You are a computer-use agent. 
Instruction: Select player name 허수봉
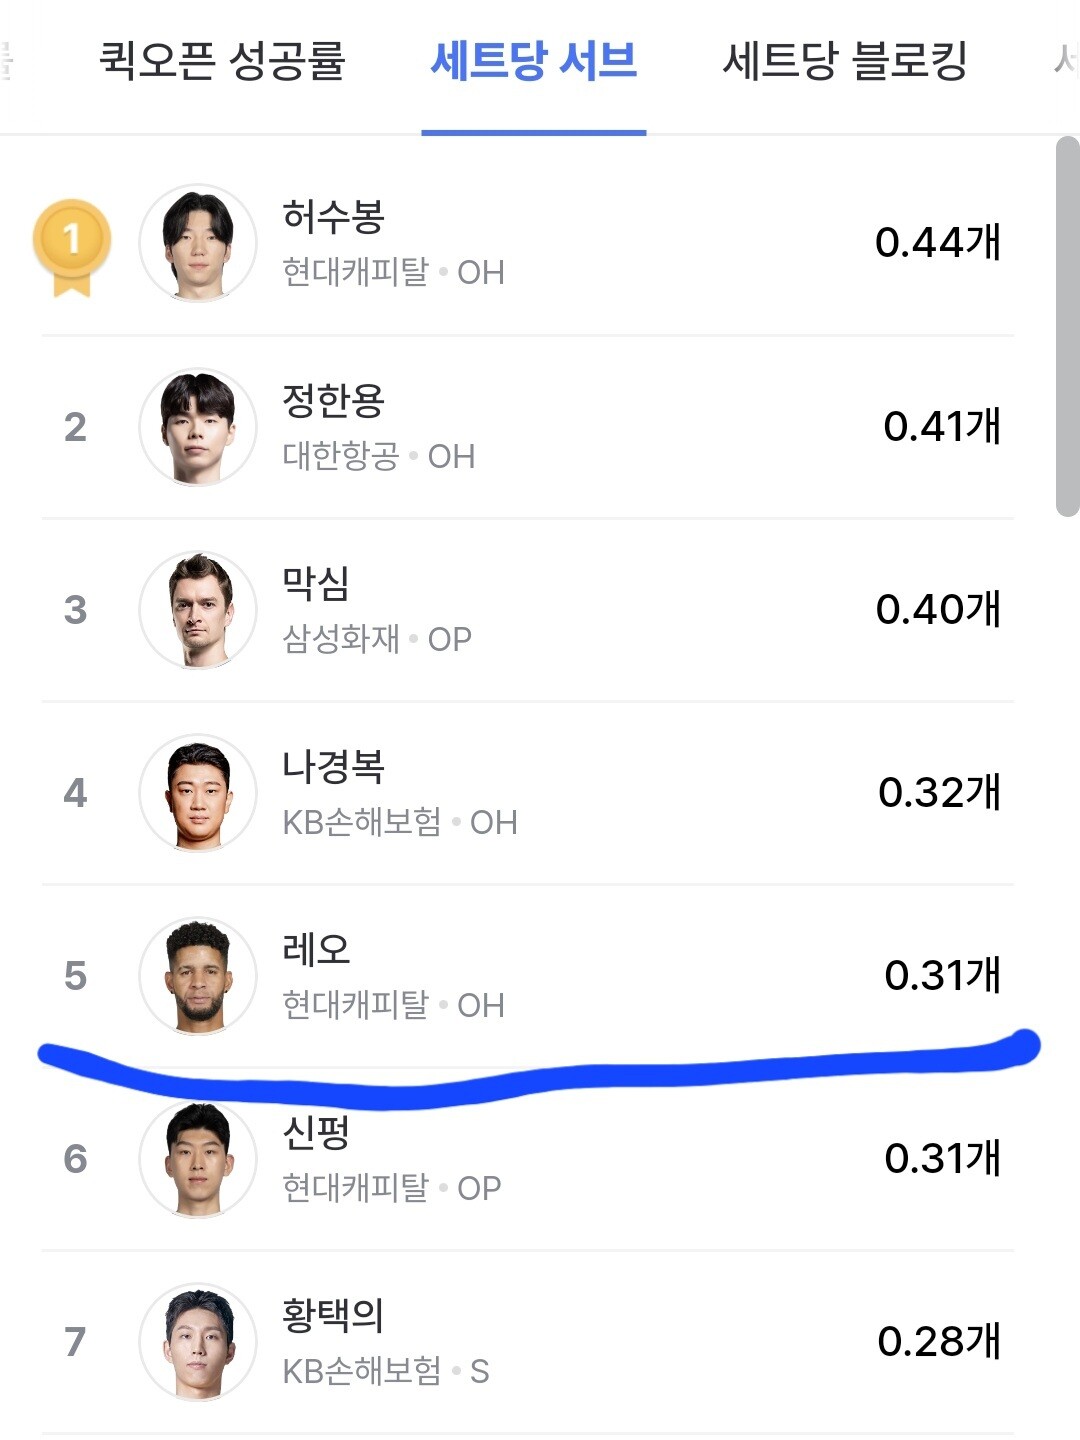coord(333,216)
